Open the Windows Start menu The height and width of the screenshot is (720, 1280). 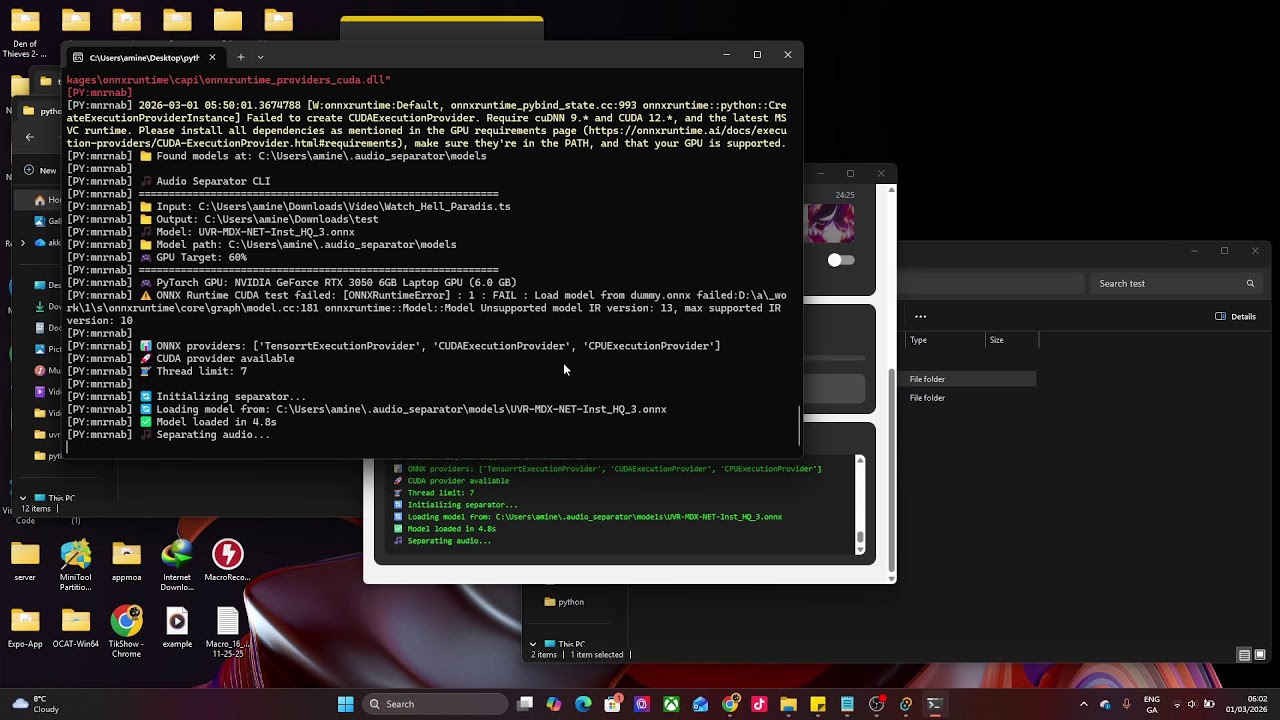[345, 704]
